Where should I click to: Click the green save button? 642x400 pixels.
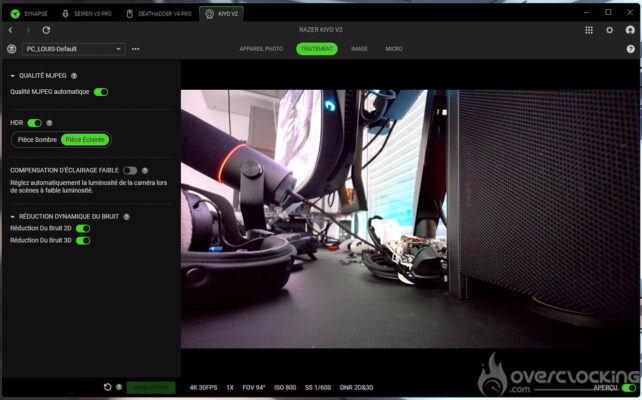click(151, 387)
